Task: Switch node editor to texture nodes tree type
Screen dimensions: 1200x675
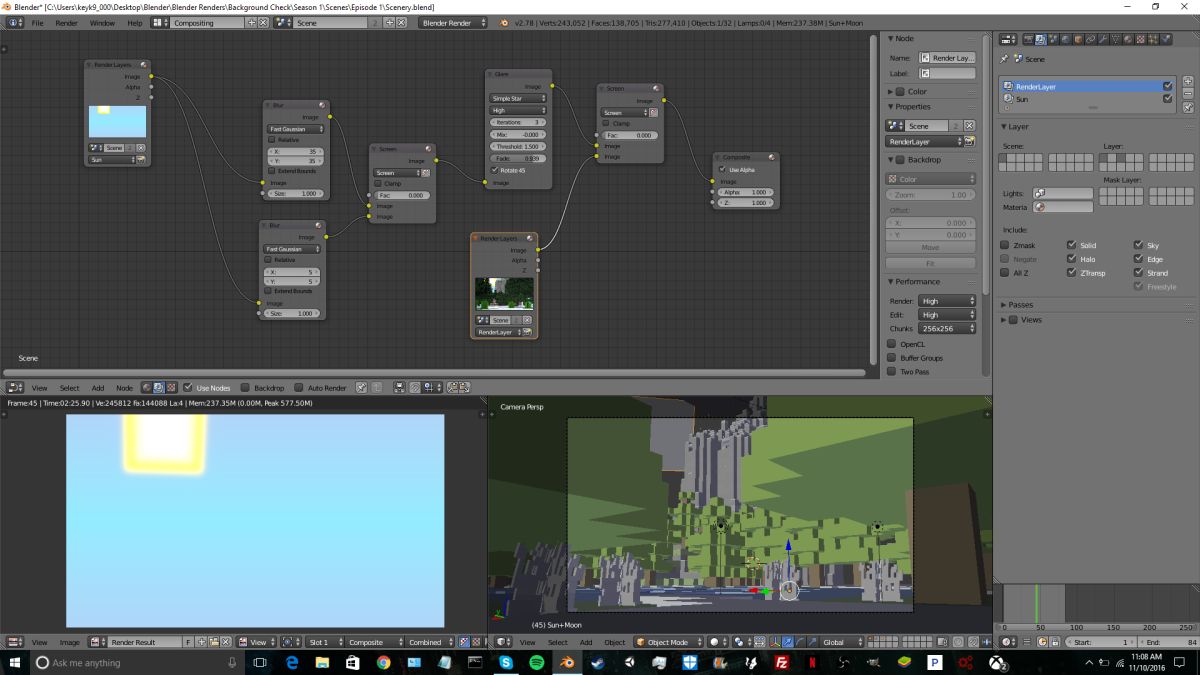Action: pos(171,387)
